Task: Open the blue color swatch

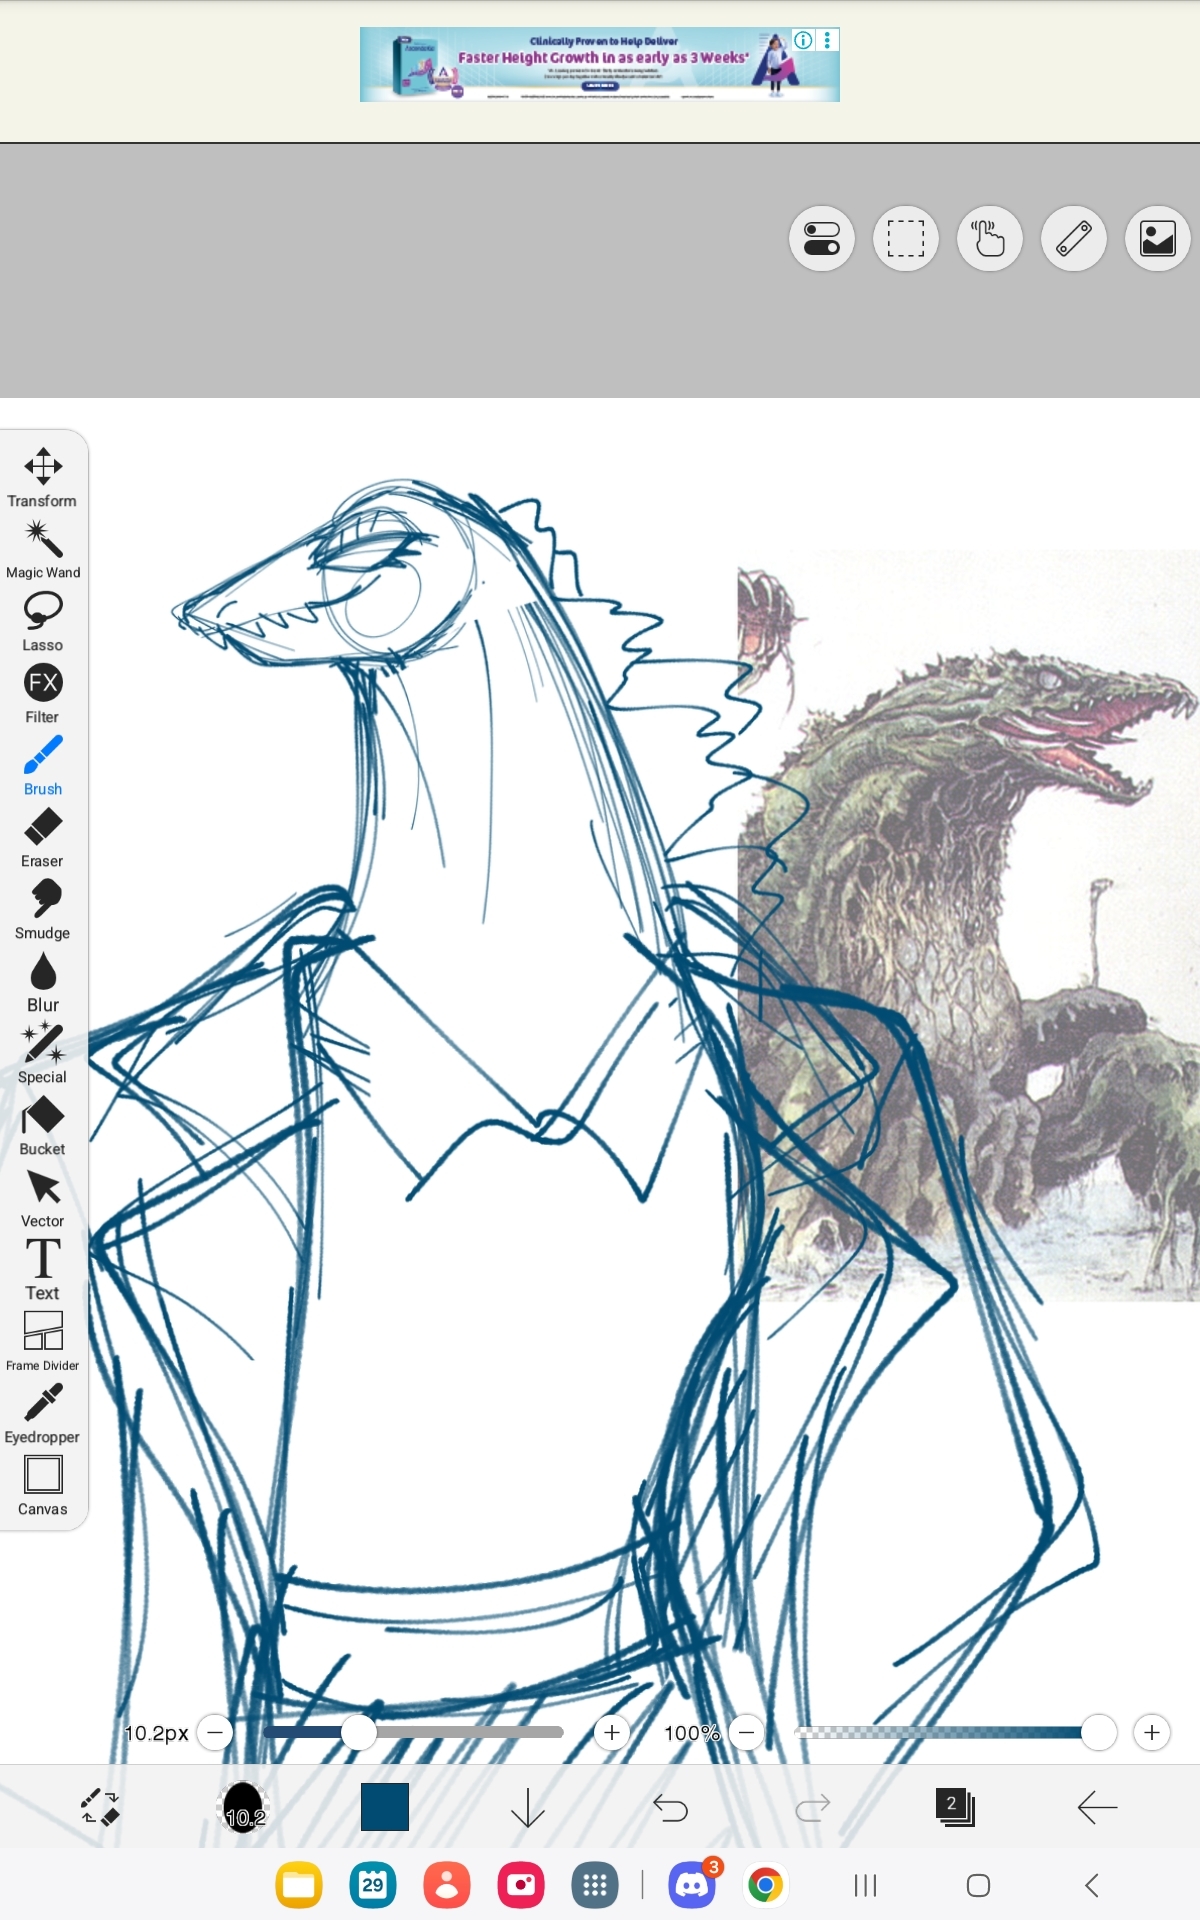Action: (x=385, y=1807)
